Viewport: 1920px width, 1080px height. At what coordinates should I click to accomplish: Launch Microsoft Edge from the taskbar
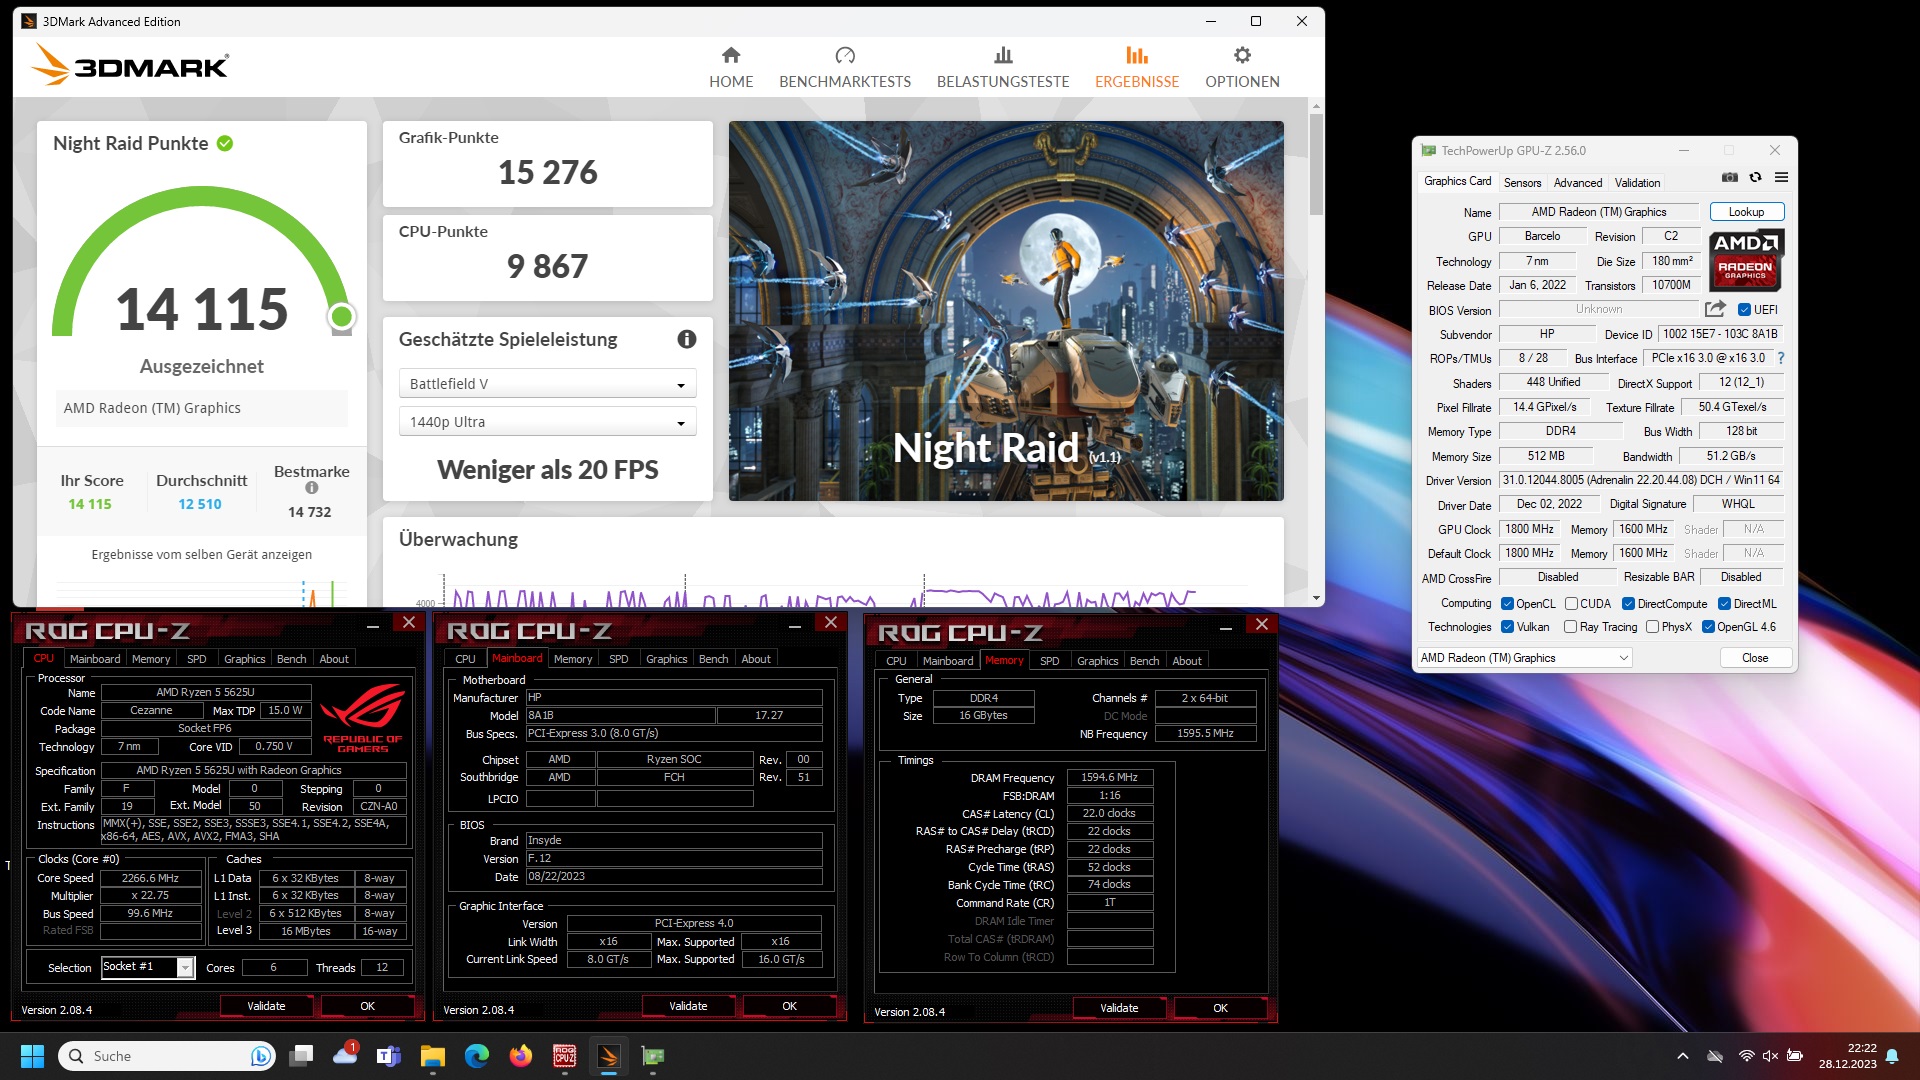click(x=476, y=1056)
